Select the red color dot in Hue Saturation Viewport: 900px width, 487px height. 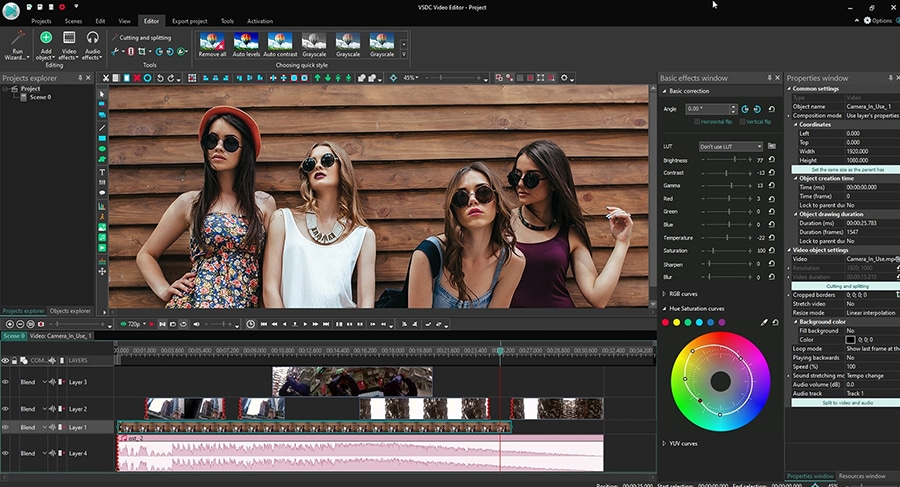pos(666,323)
